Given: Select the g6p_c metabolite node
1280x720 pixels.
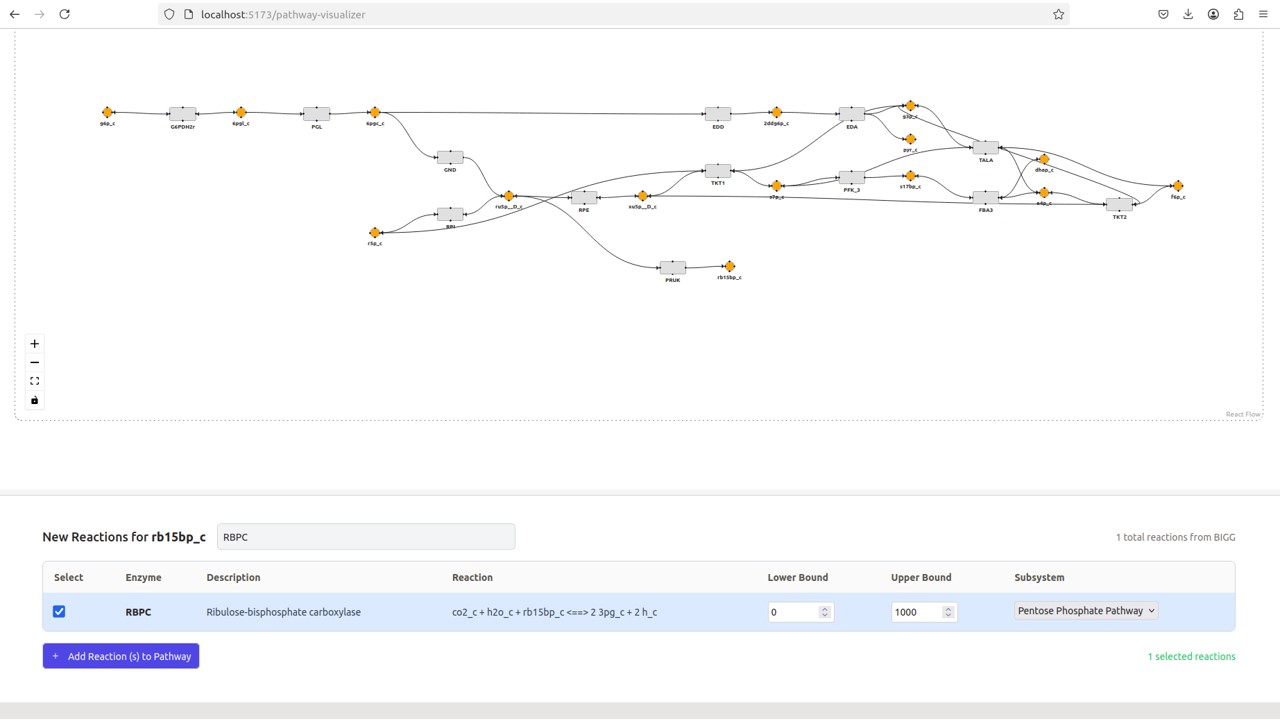Looking at the screenshot, I should point(107,113).
